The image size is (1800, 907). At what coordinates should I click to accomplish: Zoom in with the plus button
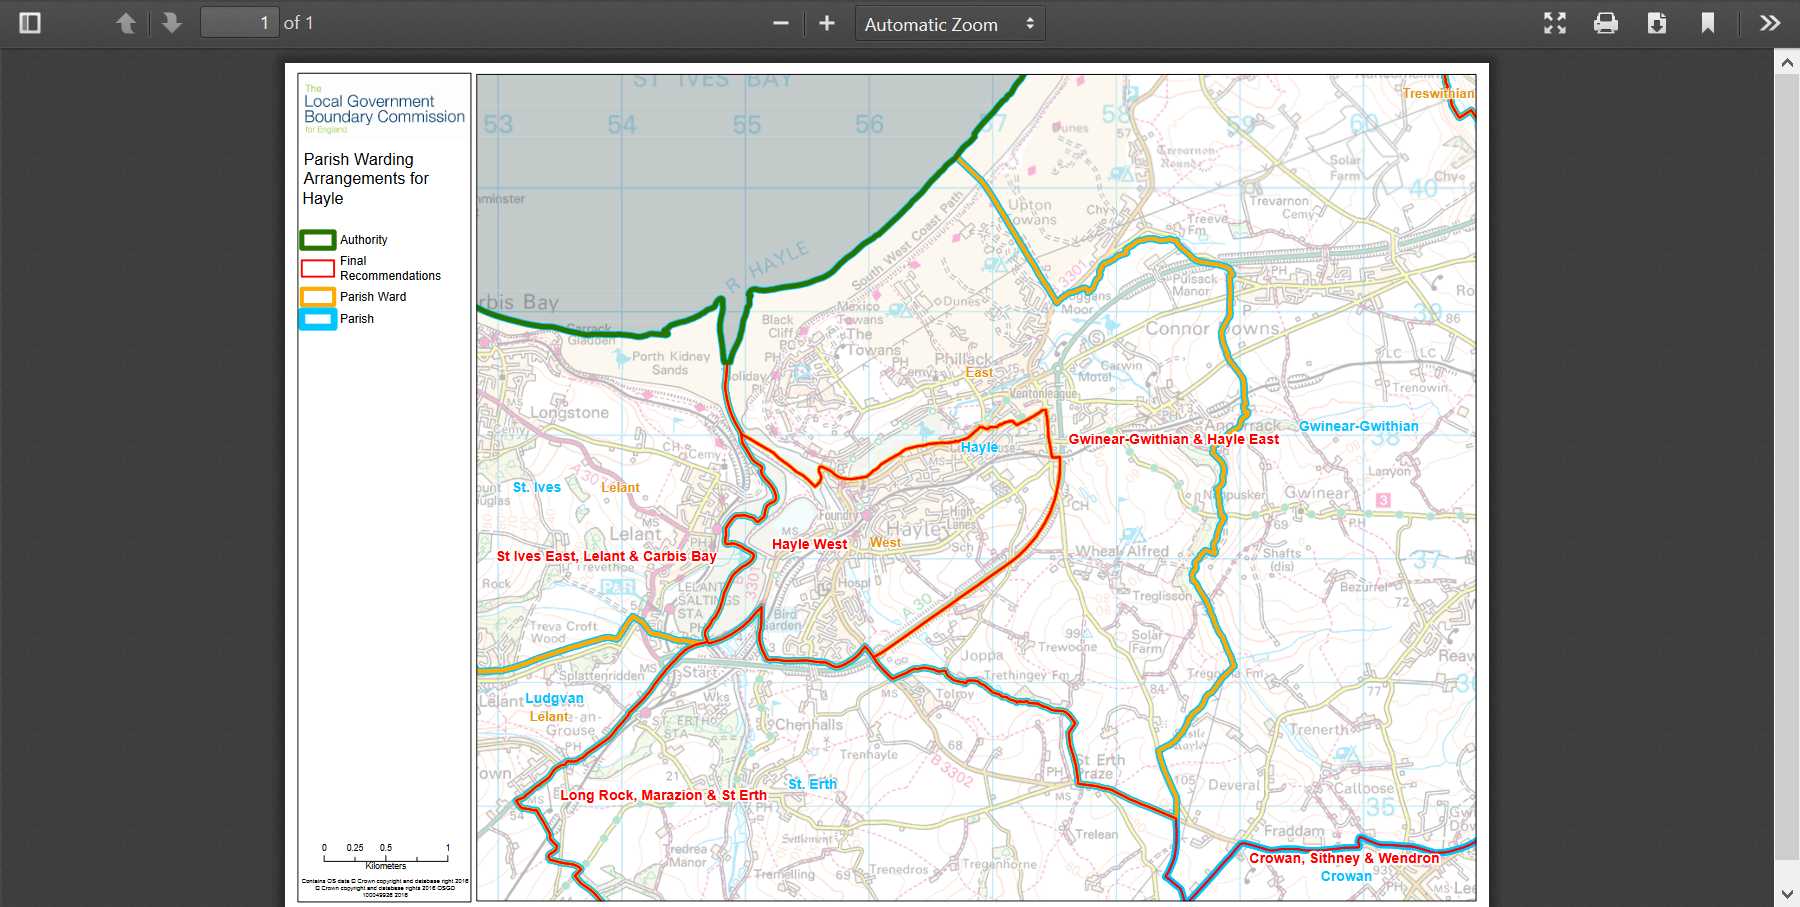[827, 23]
